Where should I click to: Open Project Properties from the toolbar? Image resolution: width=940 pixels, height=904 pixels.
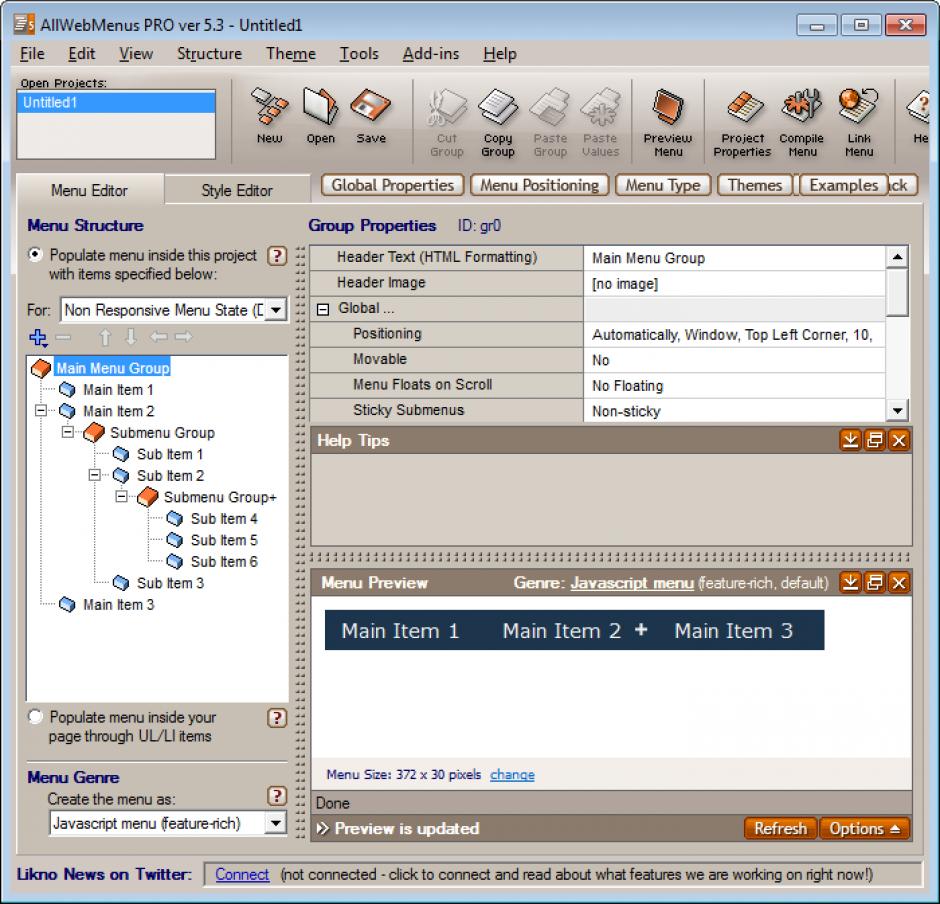[x=742, y=123]
